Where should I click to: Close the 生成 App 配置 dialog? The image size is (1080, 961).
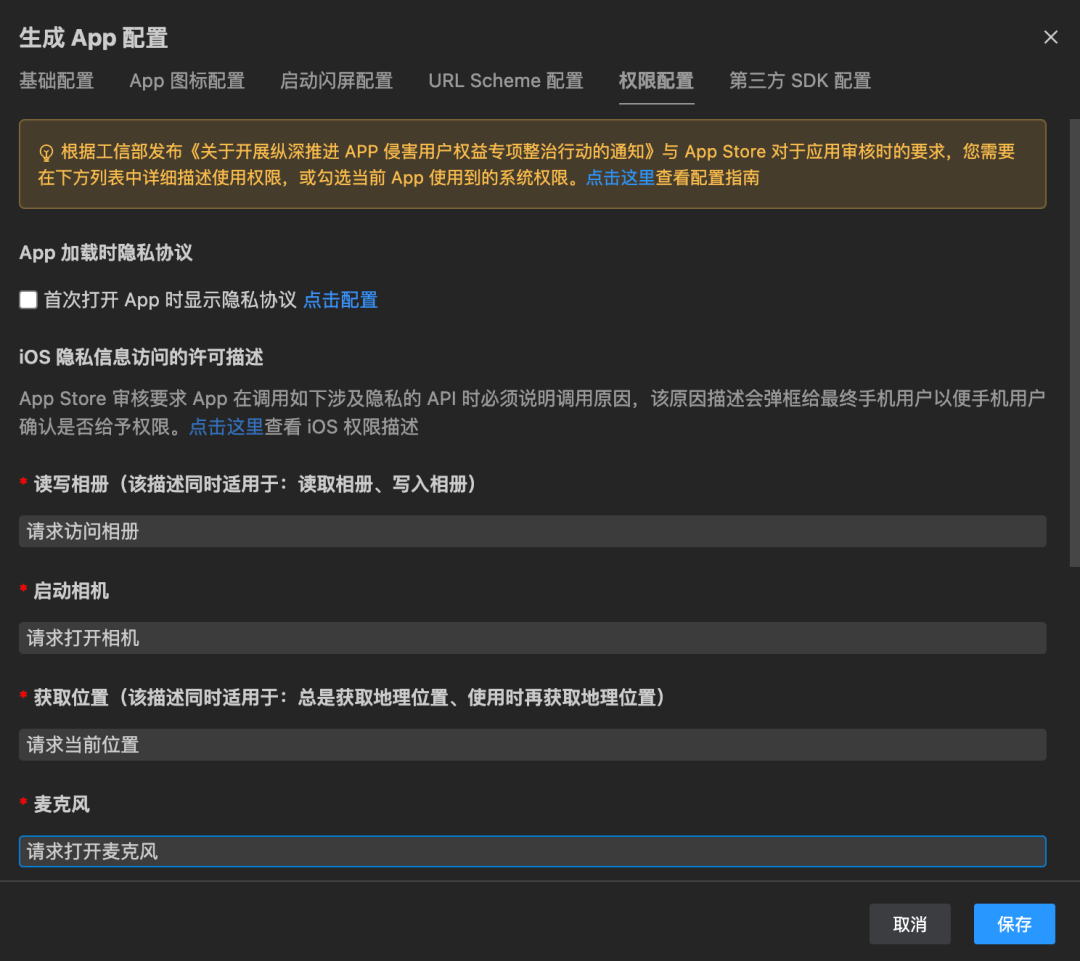tap(1050, 37)
